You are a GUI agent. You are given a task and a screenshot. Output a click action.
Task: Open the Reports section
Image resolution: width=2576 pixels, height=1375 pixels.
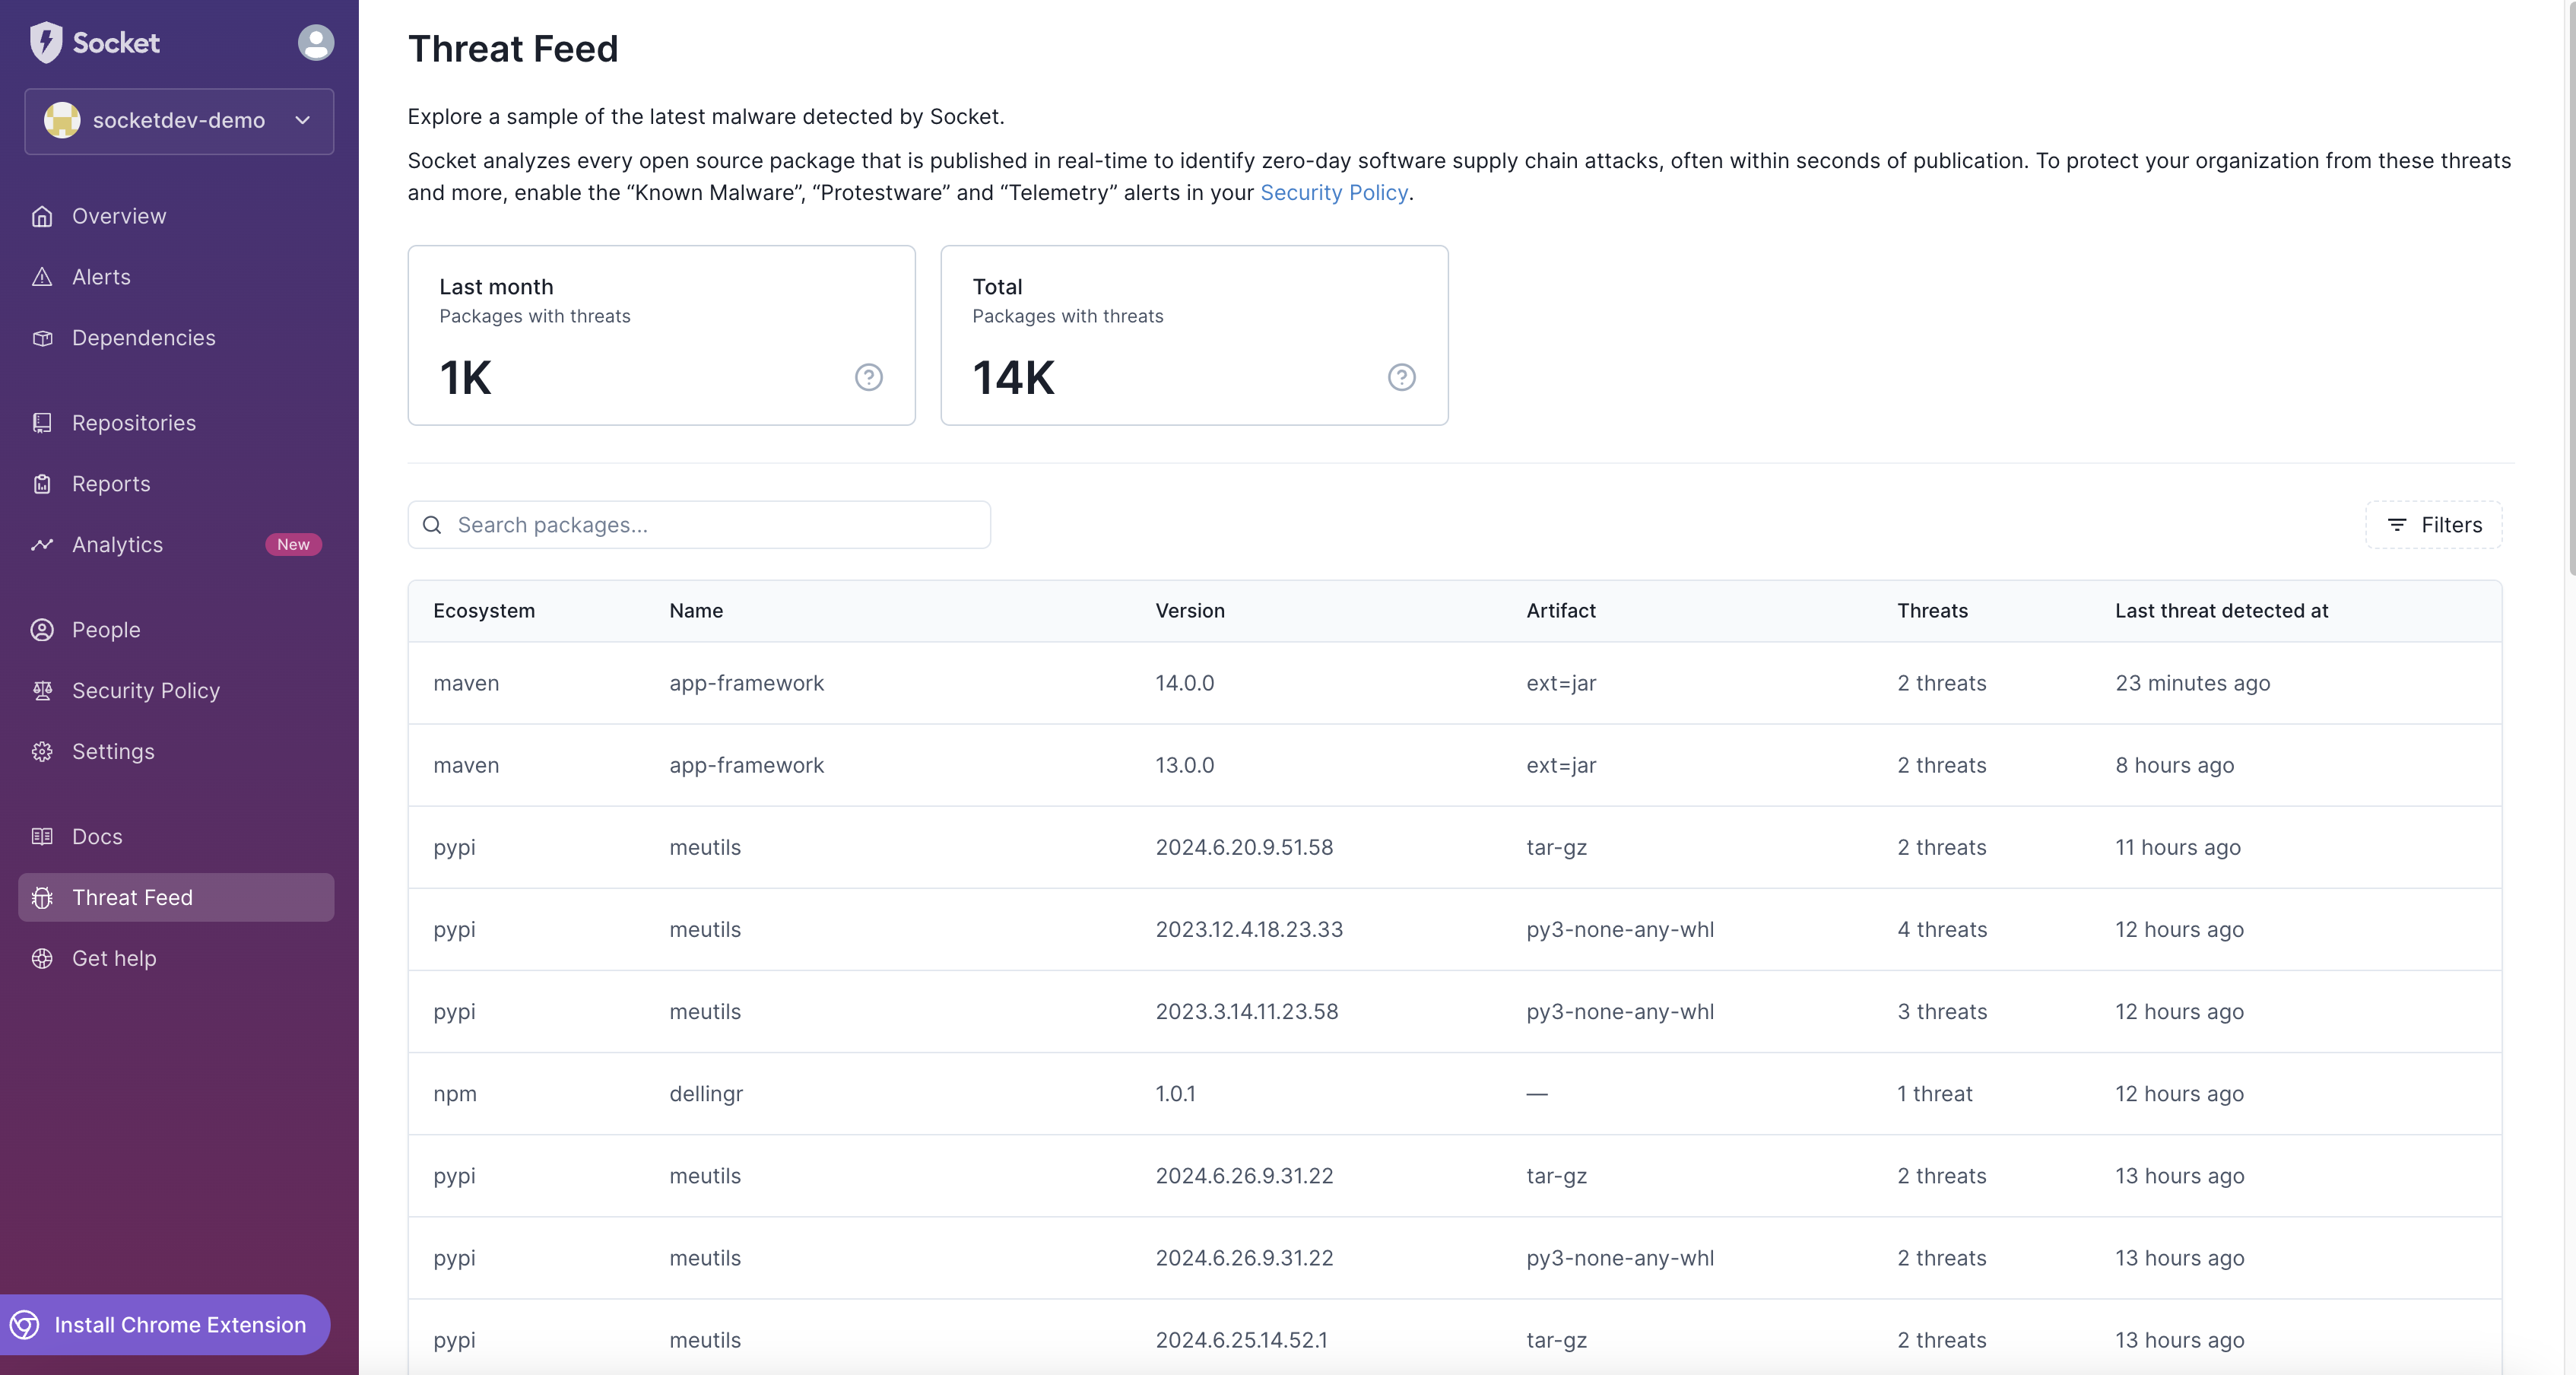[x=176, y=484]
